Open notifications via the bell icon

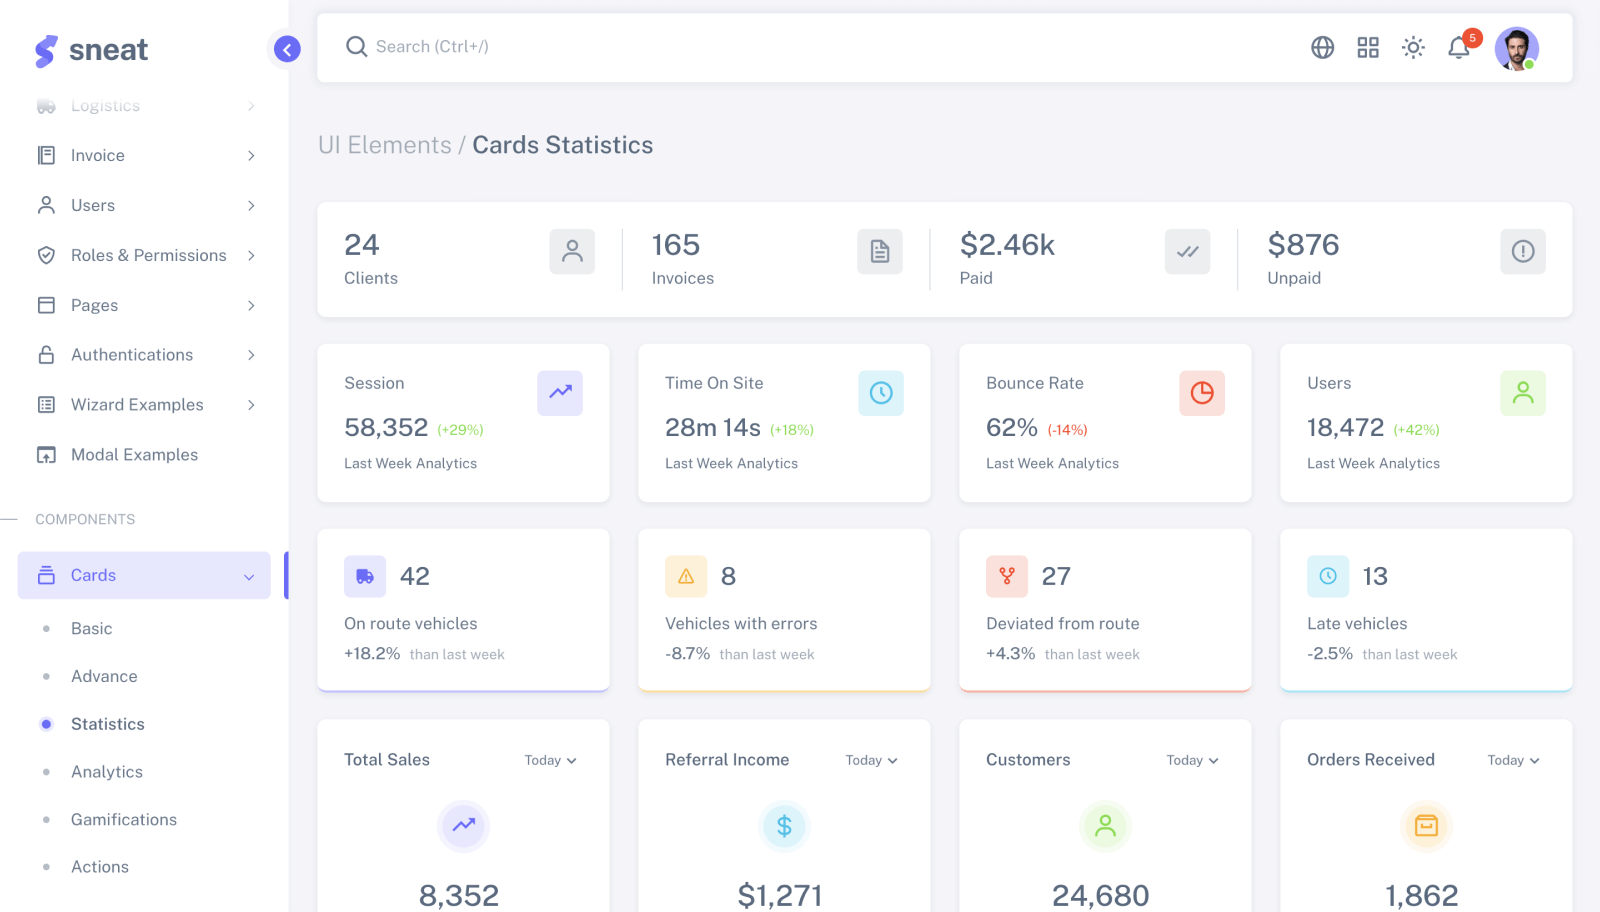pyautogui.click(x=1458, y=47)
